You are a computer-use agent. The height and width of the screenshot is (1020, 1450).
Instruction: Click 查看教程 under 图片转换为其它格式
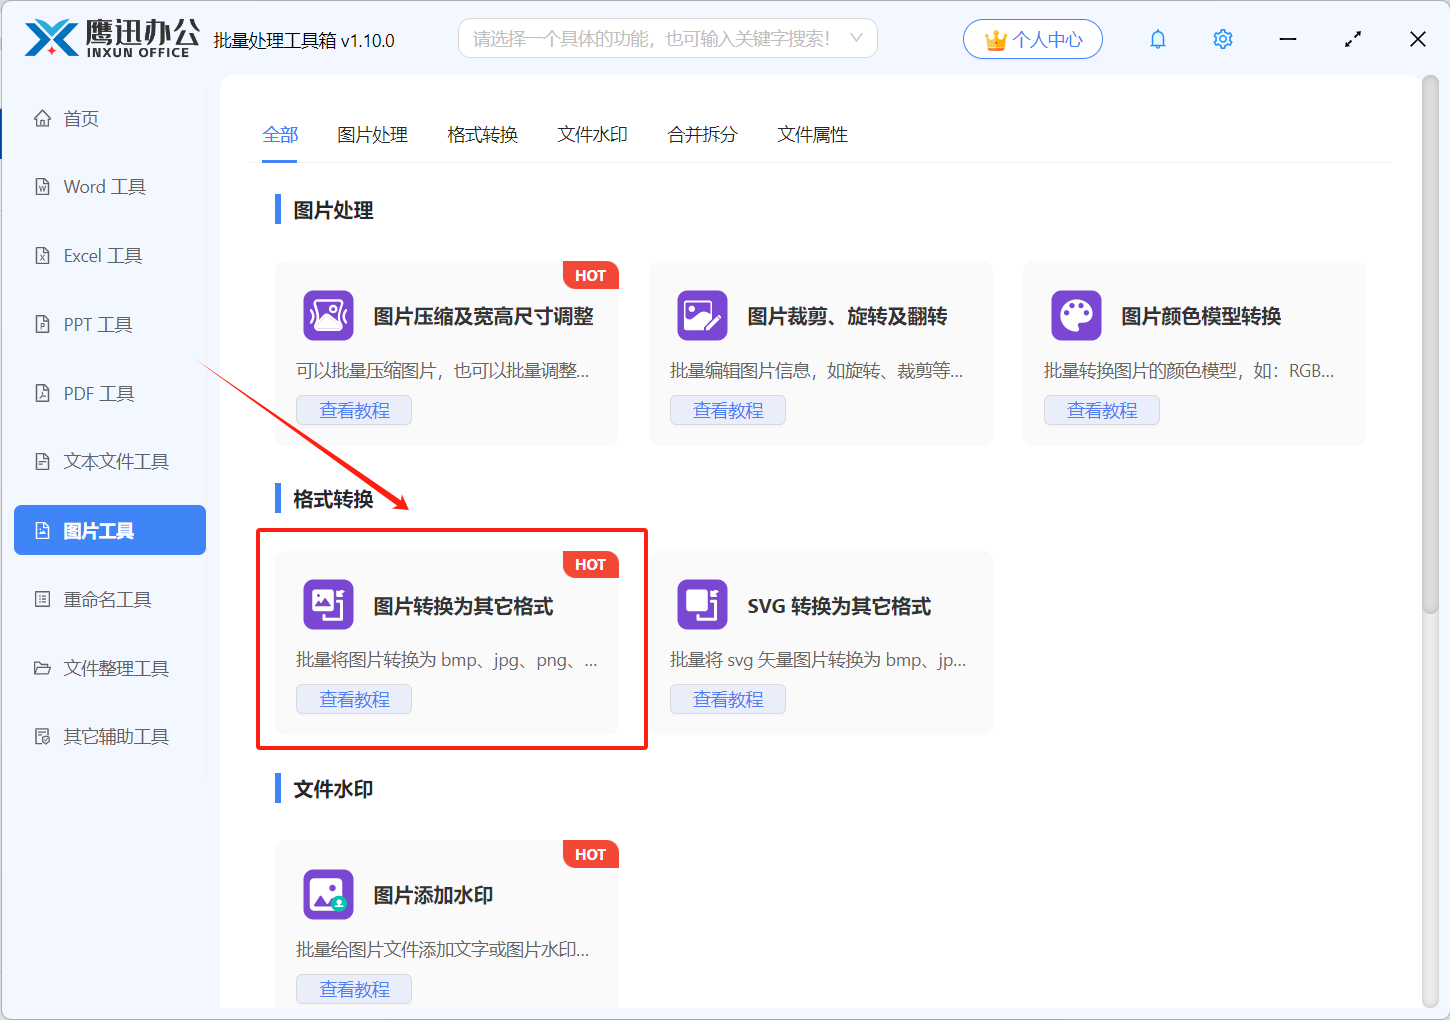click(x=354, y=698)
